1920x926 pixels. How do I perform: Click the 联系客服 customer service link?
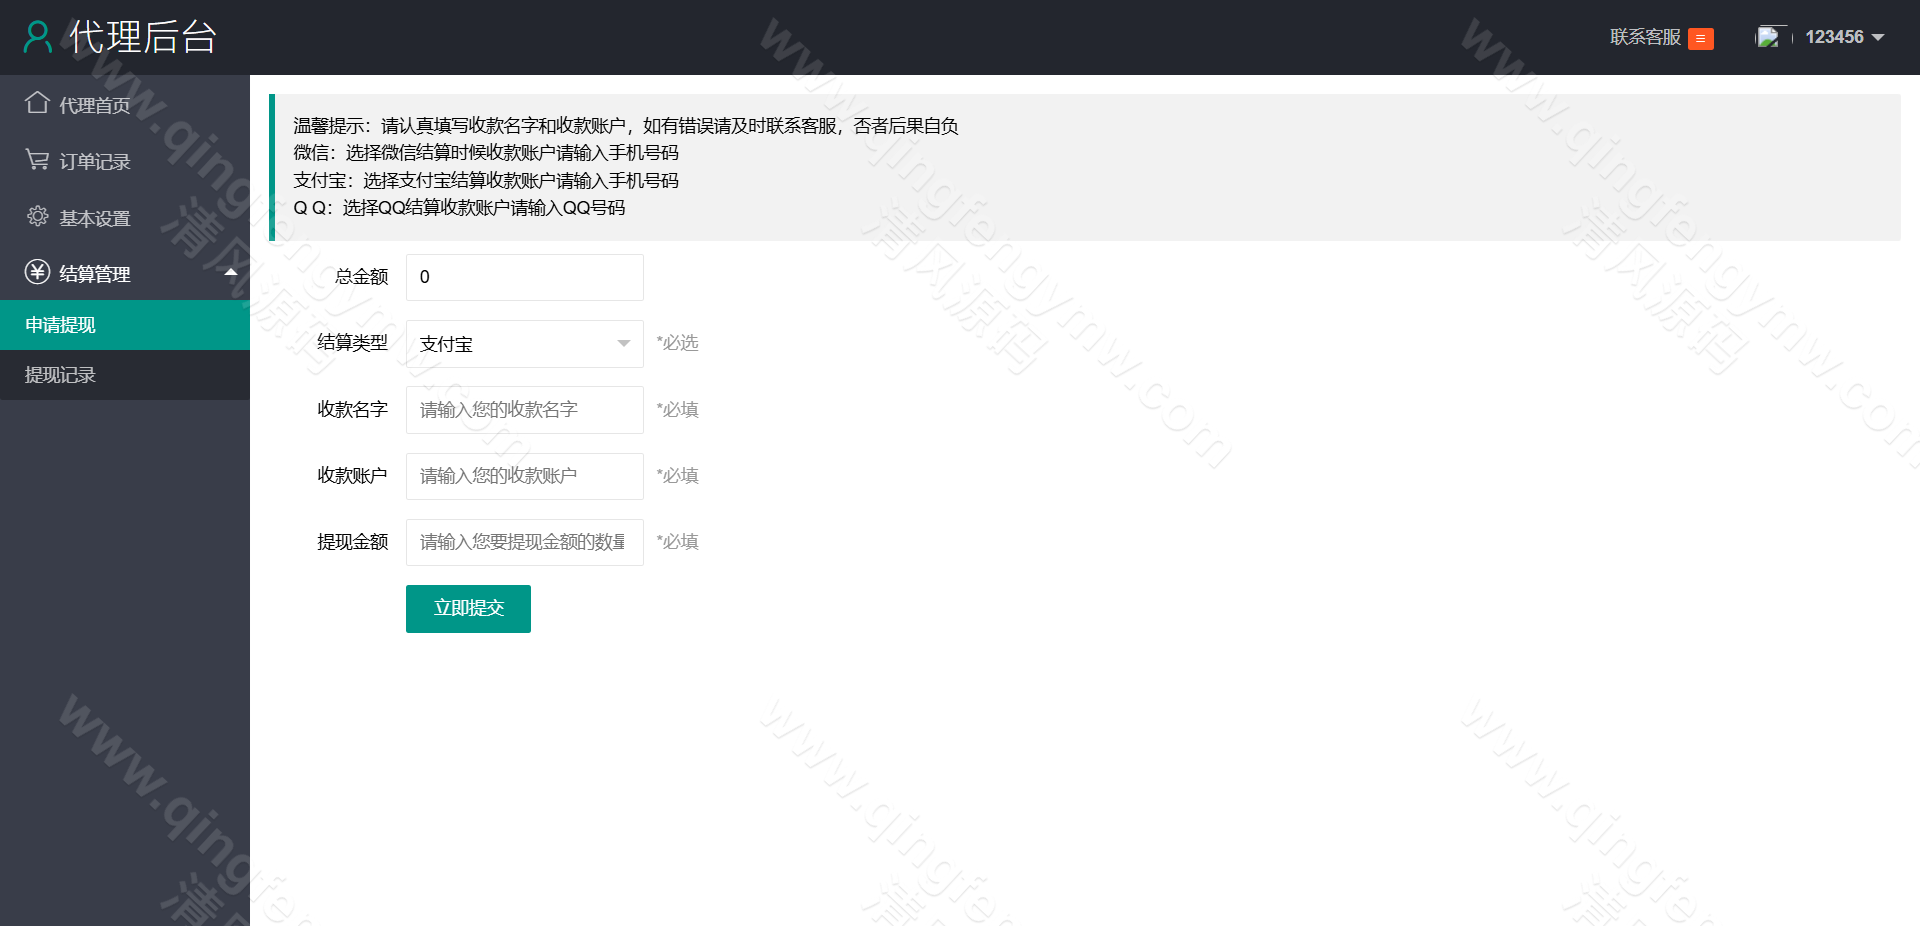(1643, 38)
